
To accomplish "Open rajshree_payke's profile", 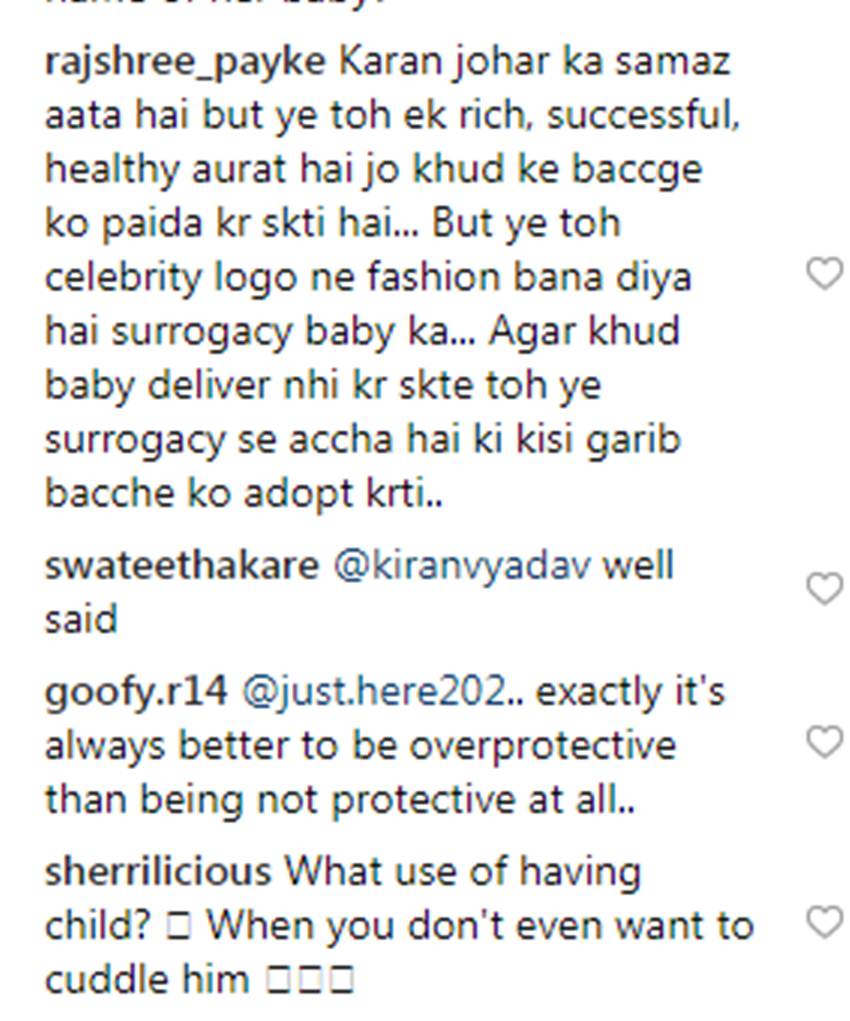I will [x=185, y=63].
